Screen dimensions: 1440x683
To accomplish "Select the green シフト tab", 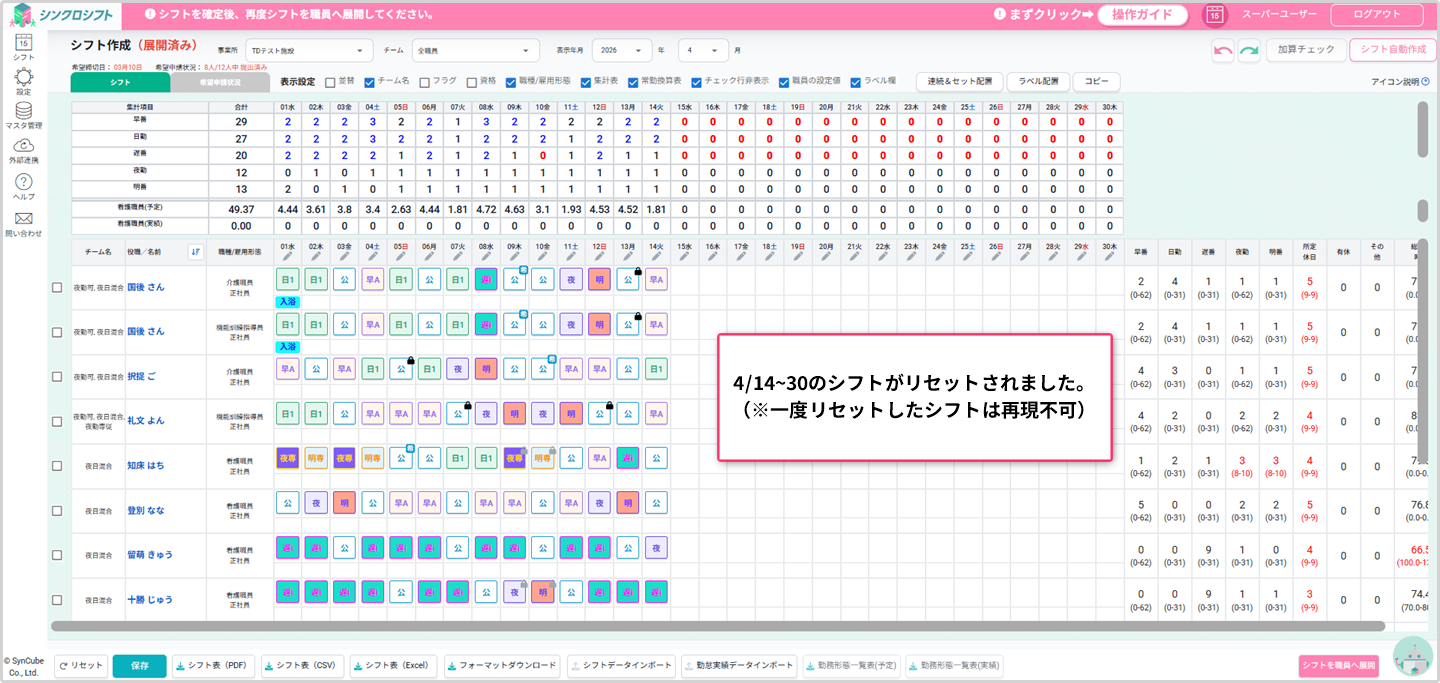I will (x=120, y=82).
